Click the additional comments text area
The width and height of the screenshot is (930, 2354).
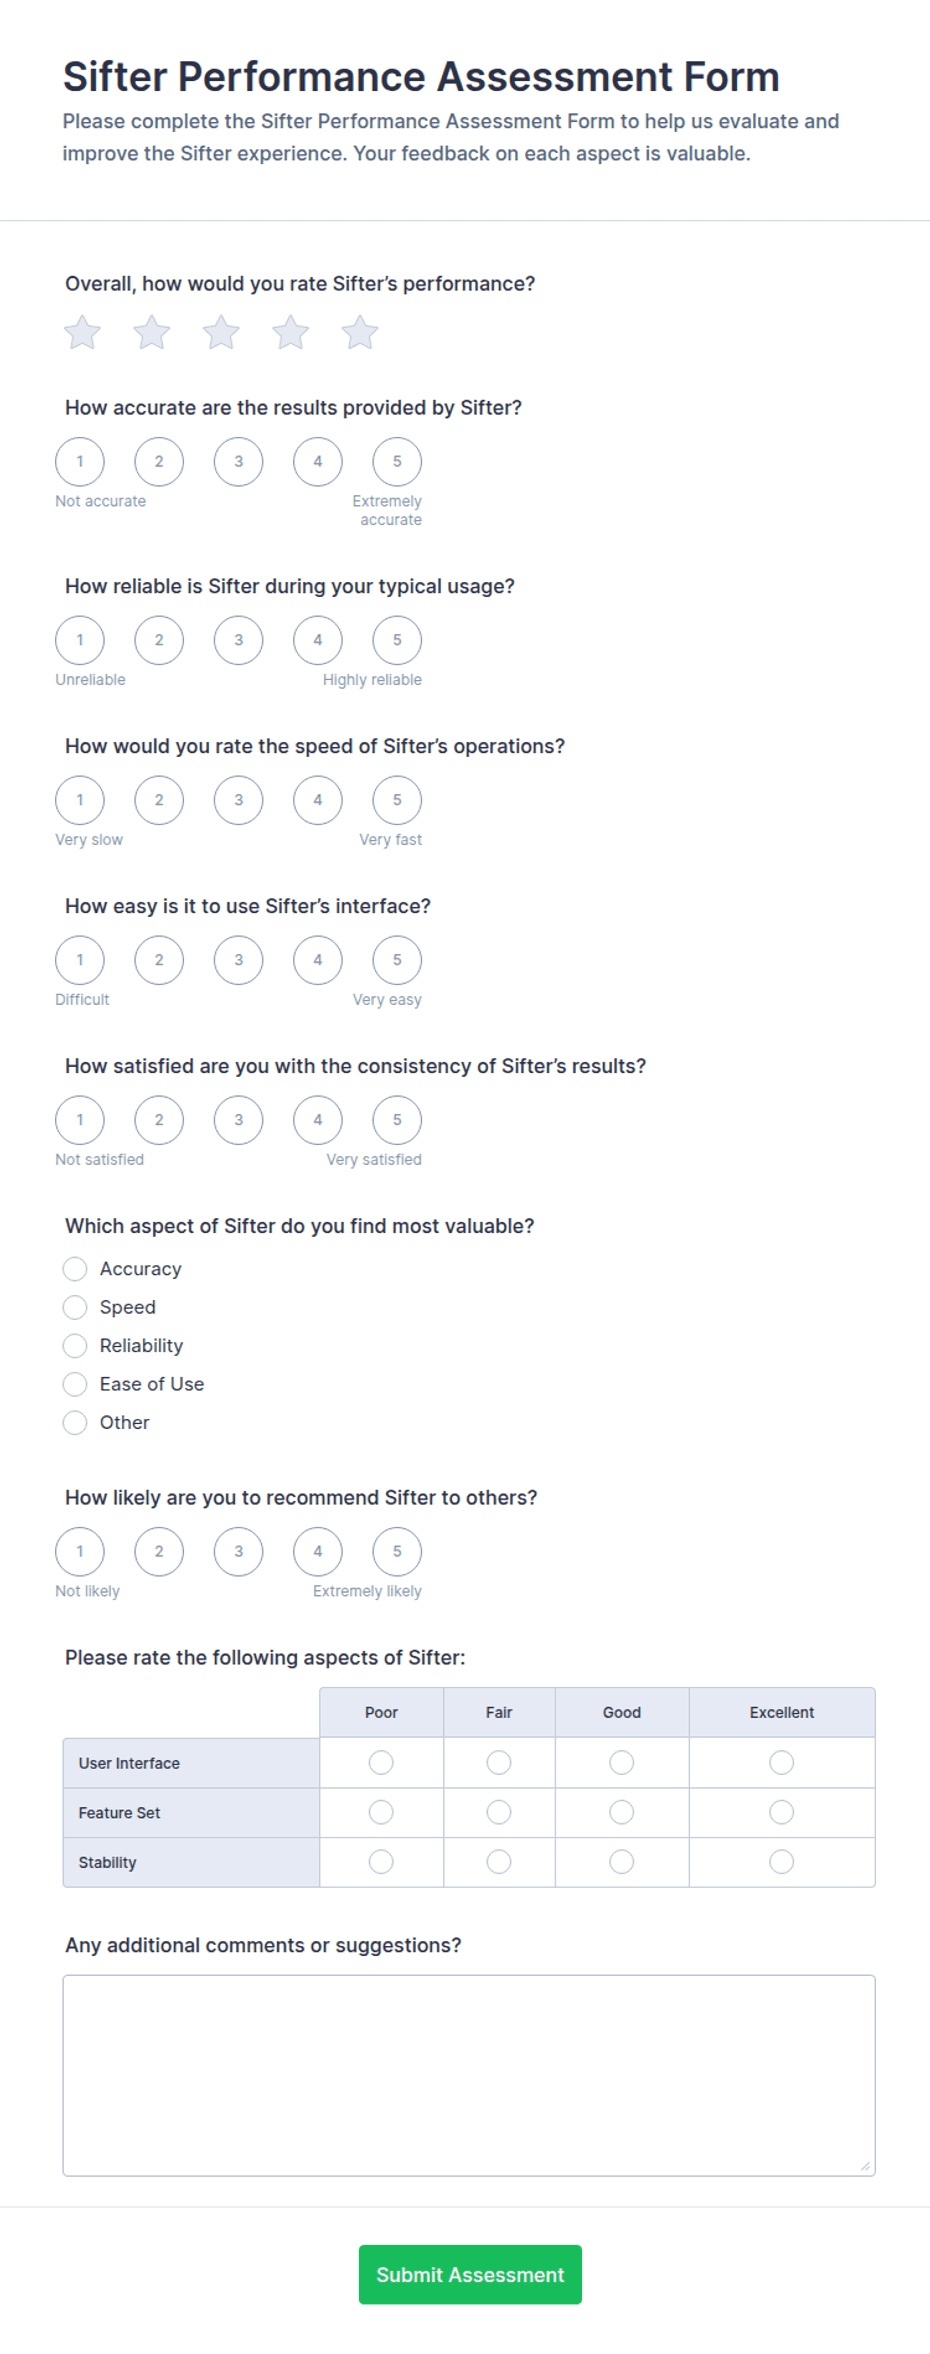[x=469, y=2075]
